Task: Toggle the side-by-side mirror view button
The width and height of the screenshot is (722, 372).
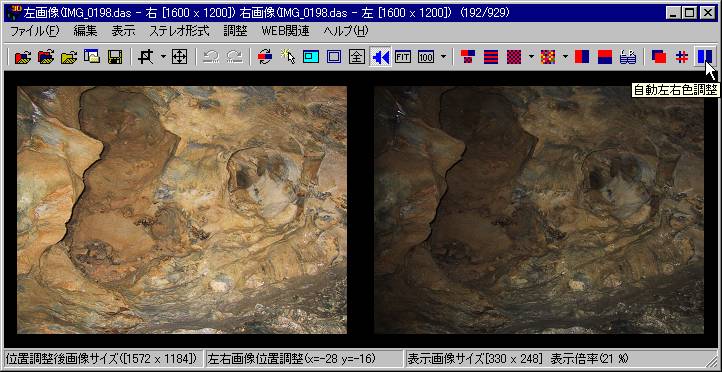Action: tap(381, 58)
